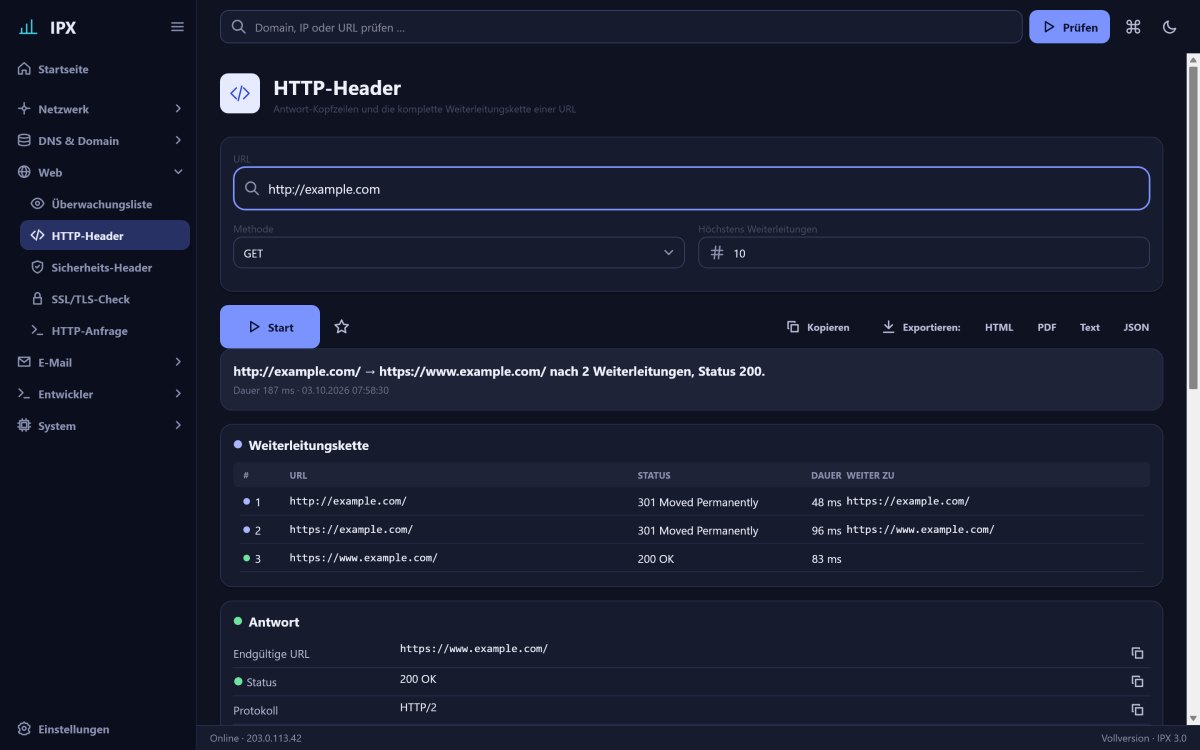
Task: Export results as Text
Action: click(x=1090, y=327)
